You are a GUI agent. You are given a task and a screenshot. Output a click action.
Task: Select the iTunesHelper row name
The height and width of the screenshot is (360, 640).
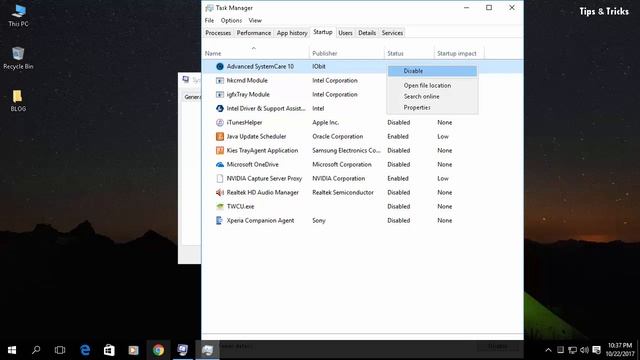(244, 122)
